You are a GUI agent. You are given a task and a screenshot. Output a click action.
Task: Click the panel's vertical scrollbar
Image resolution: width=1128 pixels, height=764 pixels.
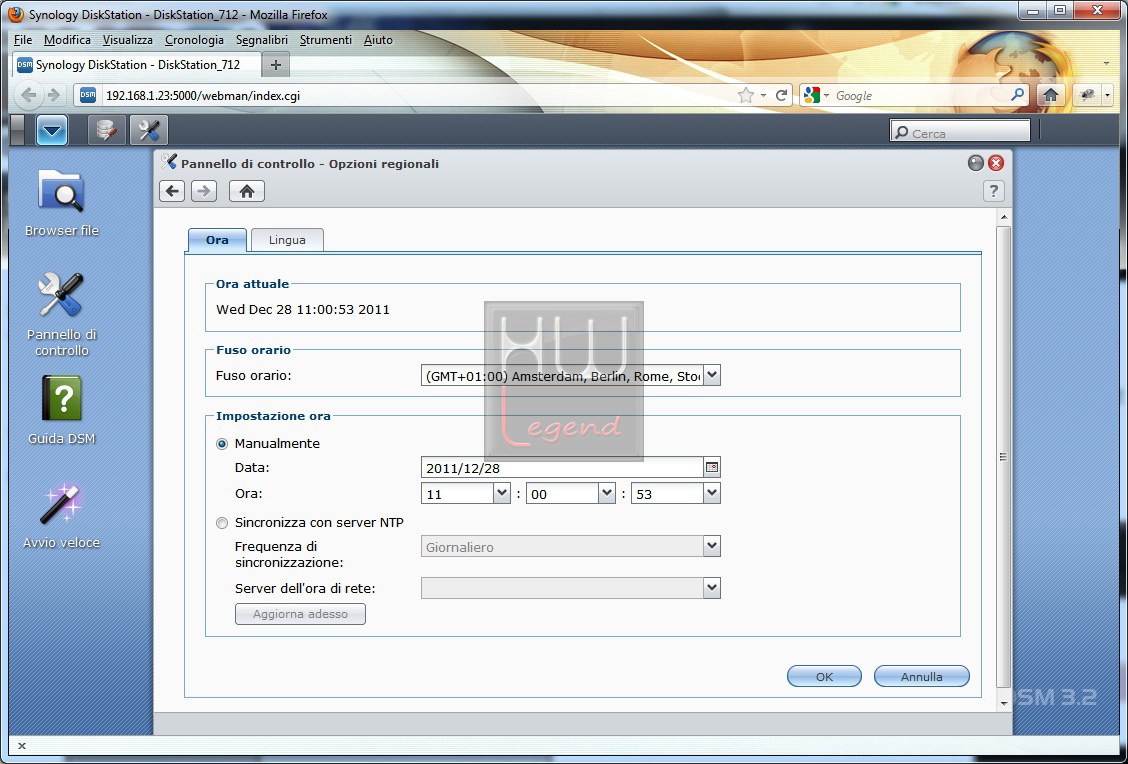click(1004, 456)
